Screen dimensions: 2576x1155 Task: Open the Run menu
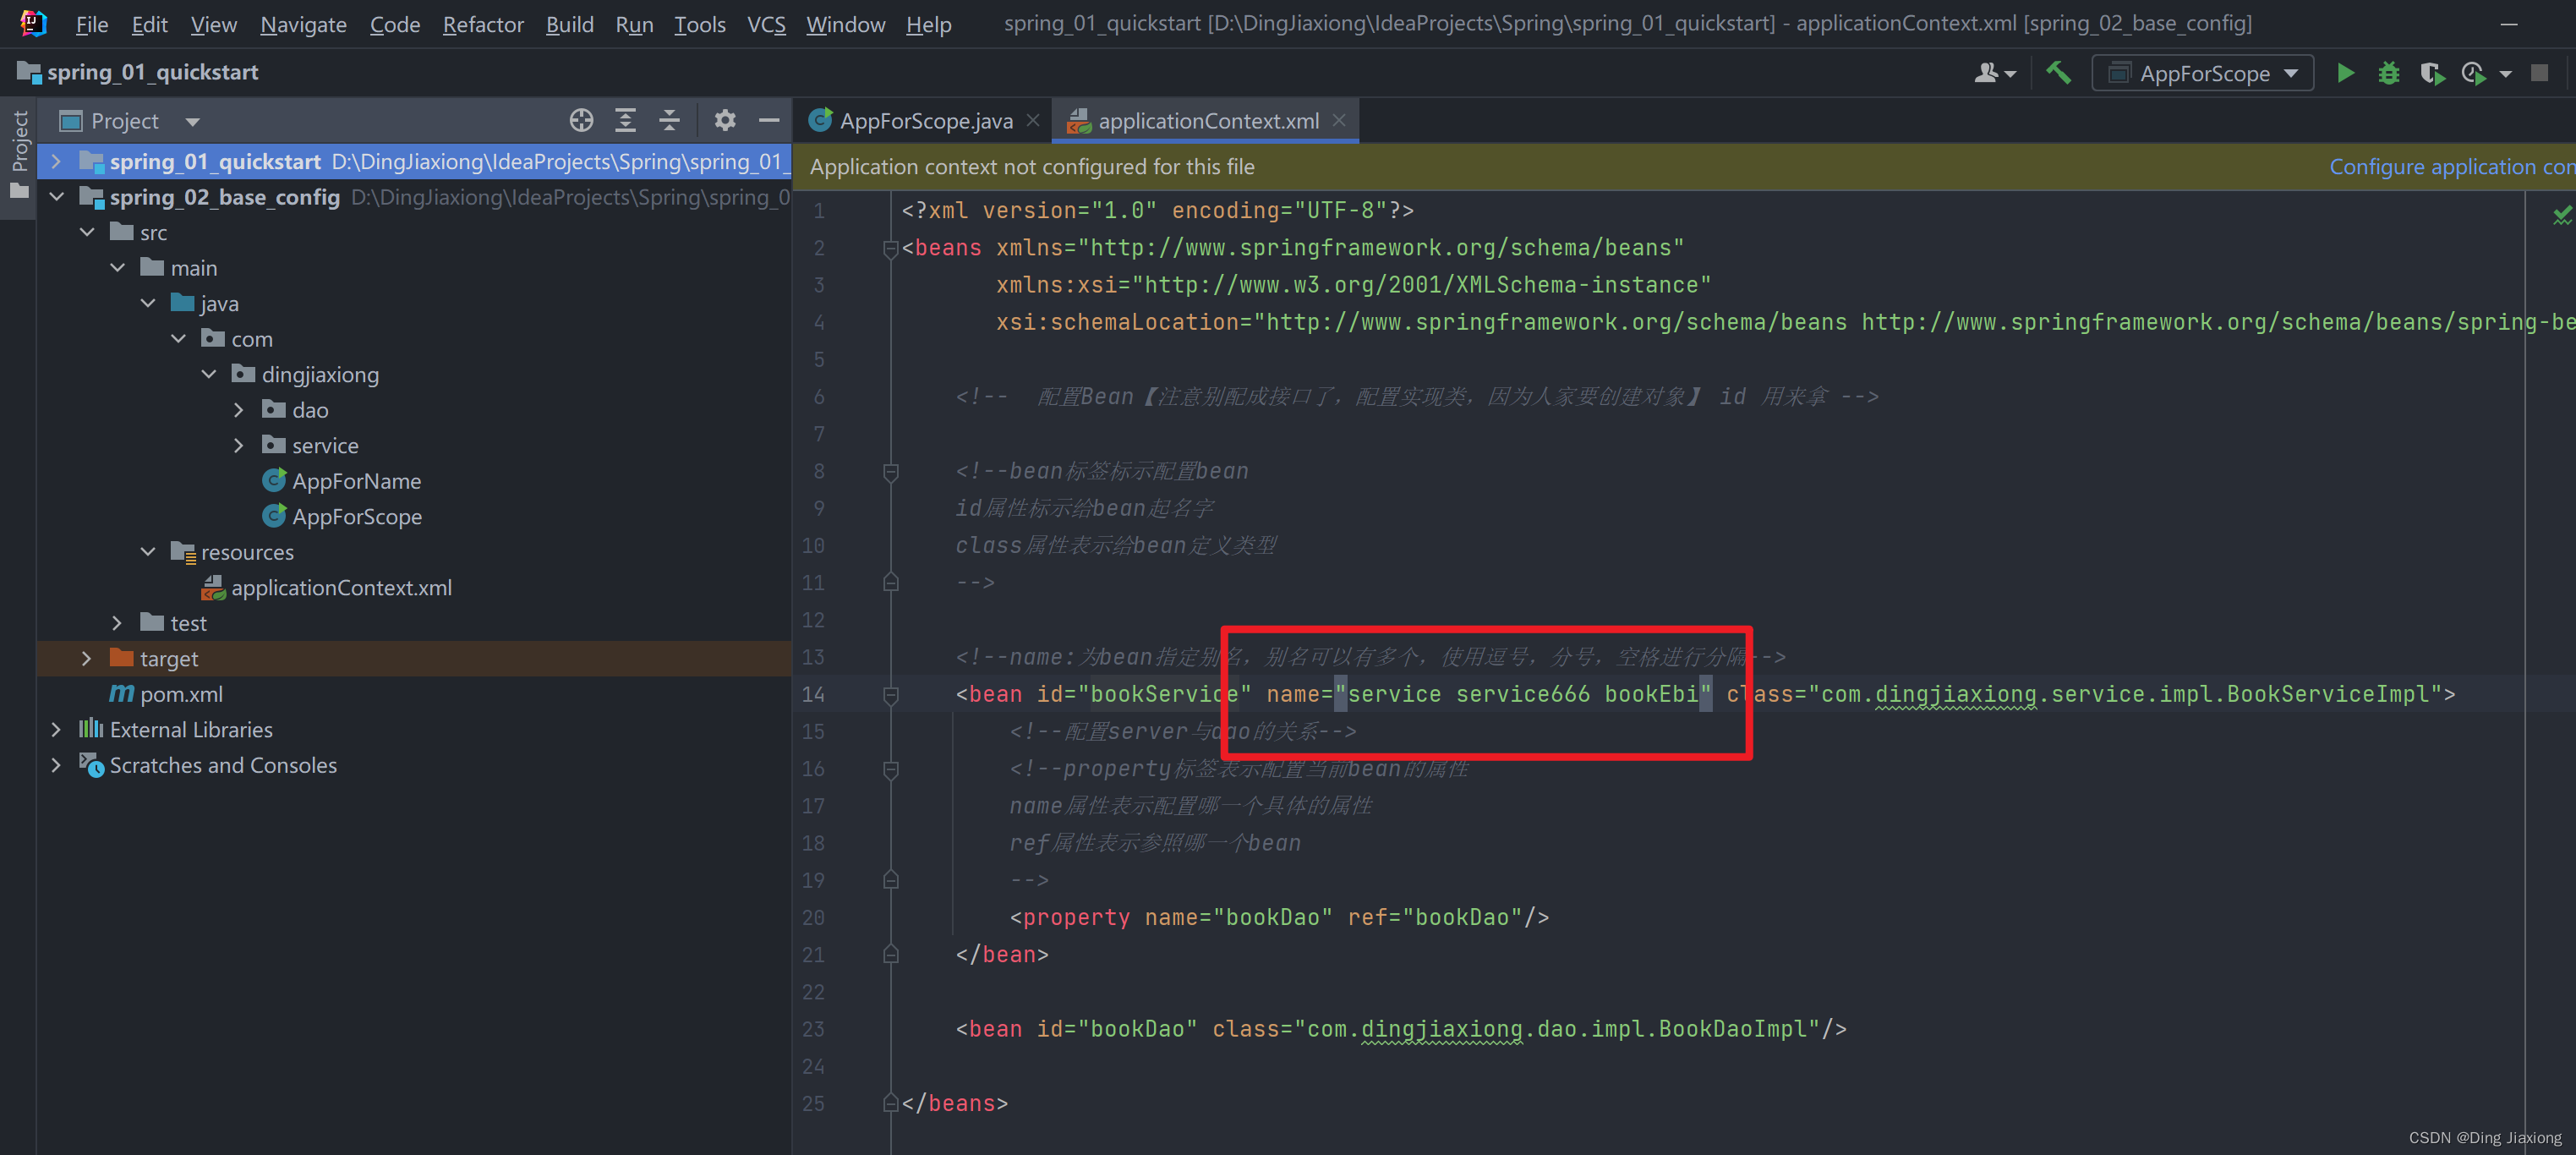(x=634, y=24)
